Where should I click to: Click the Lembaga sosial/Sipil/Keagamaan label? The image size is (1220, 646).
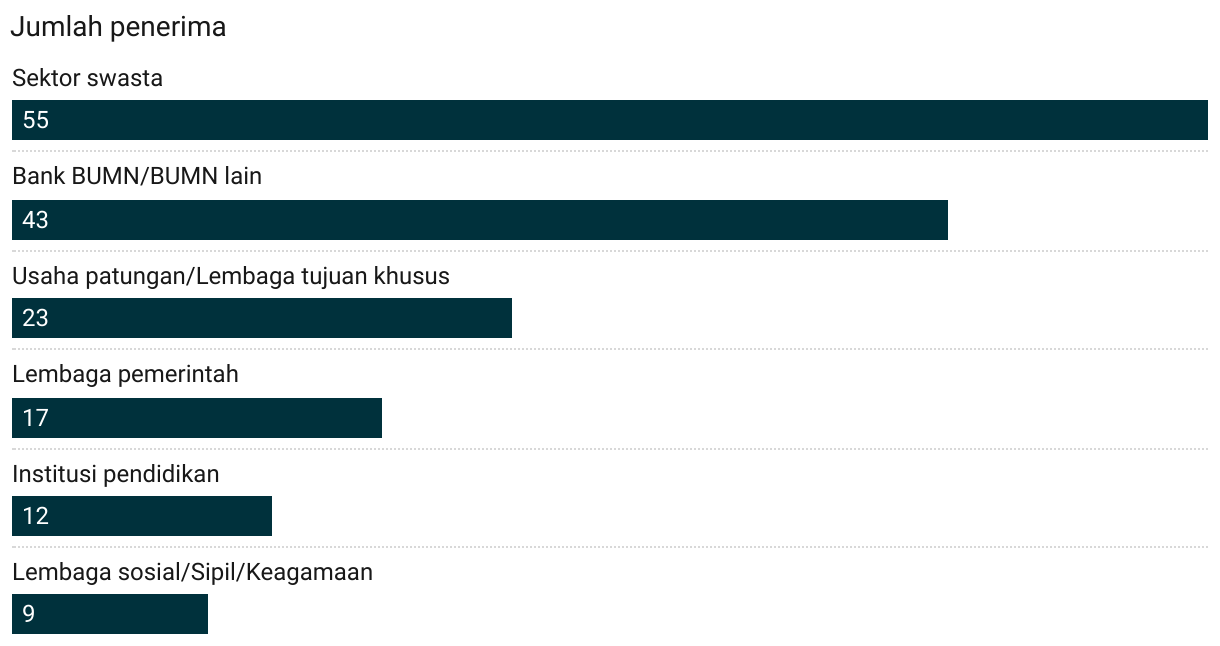(192, 572)
